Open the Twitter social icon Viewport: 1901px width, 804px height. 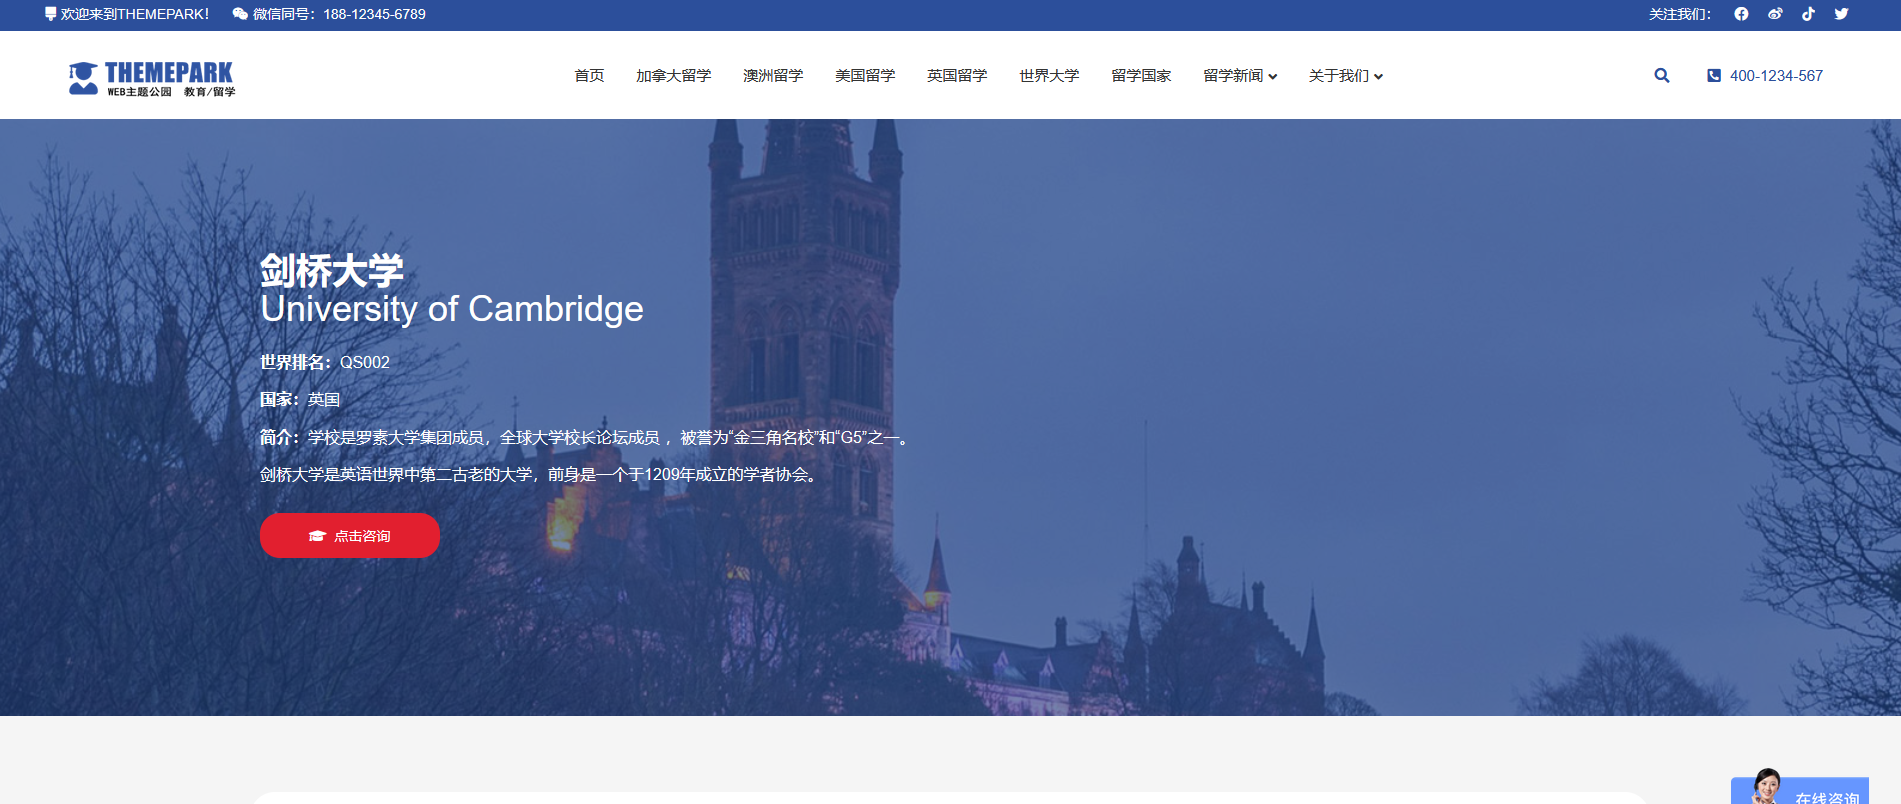[x=1841, y=14]
